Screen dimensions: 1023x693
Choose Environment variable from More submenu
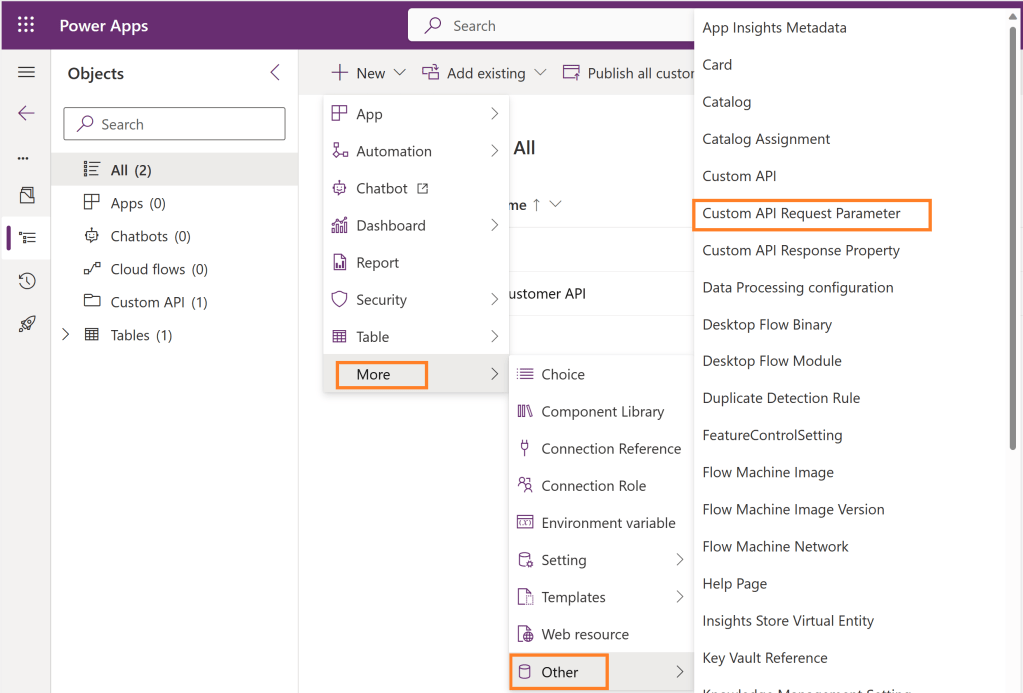tap(608, 523)
